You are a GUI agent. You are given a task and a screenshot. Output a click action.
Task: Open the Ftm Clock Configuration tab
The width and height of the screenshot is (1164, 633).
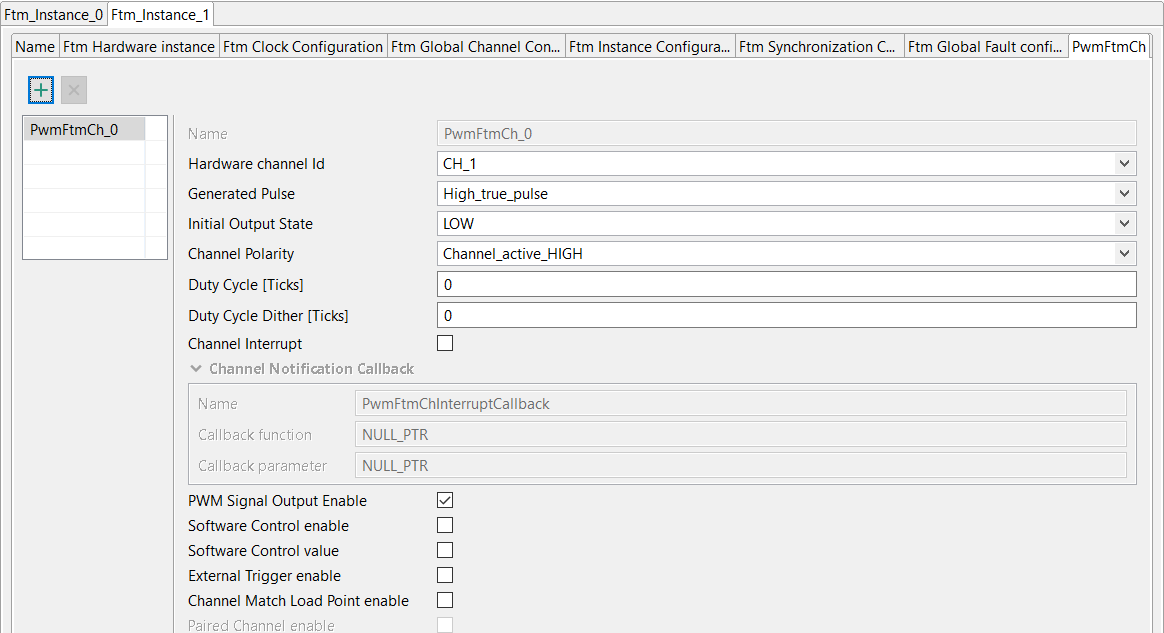pos(302,46)
